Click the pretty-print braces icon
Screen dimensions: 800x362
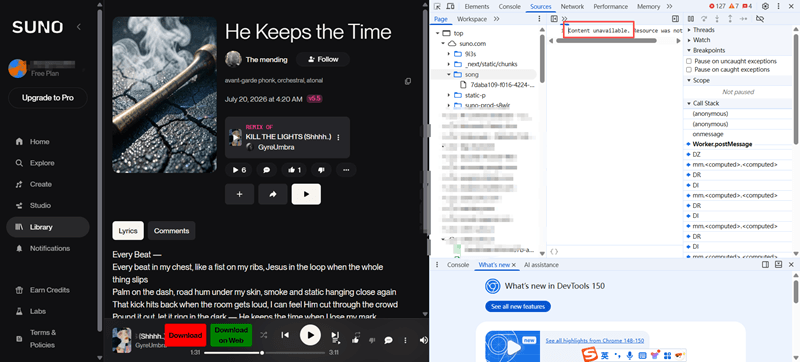click(x=555, y=251)
